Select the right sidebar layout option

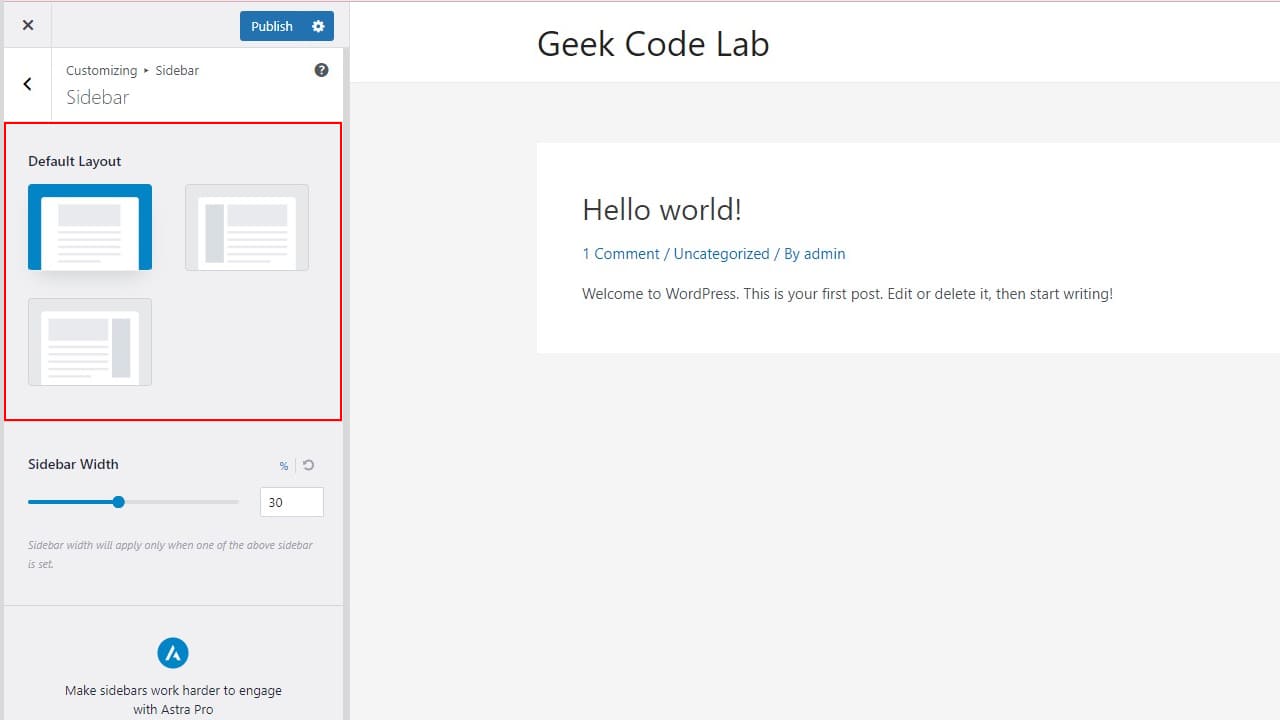(90, 342)
